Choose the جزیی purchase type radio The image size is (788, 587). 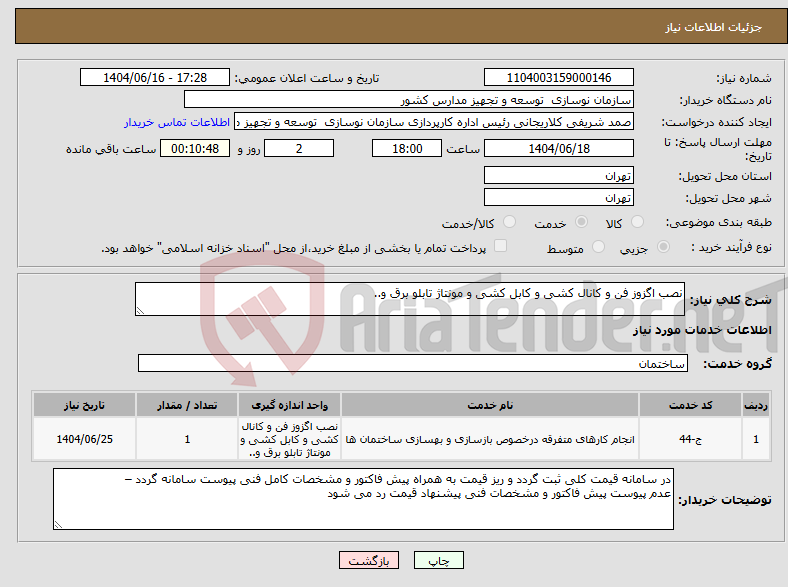[663, 247]
